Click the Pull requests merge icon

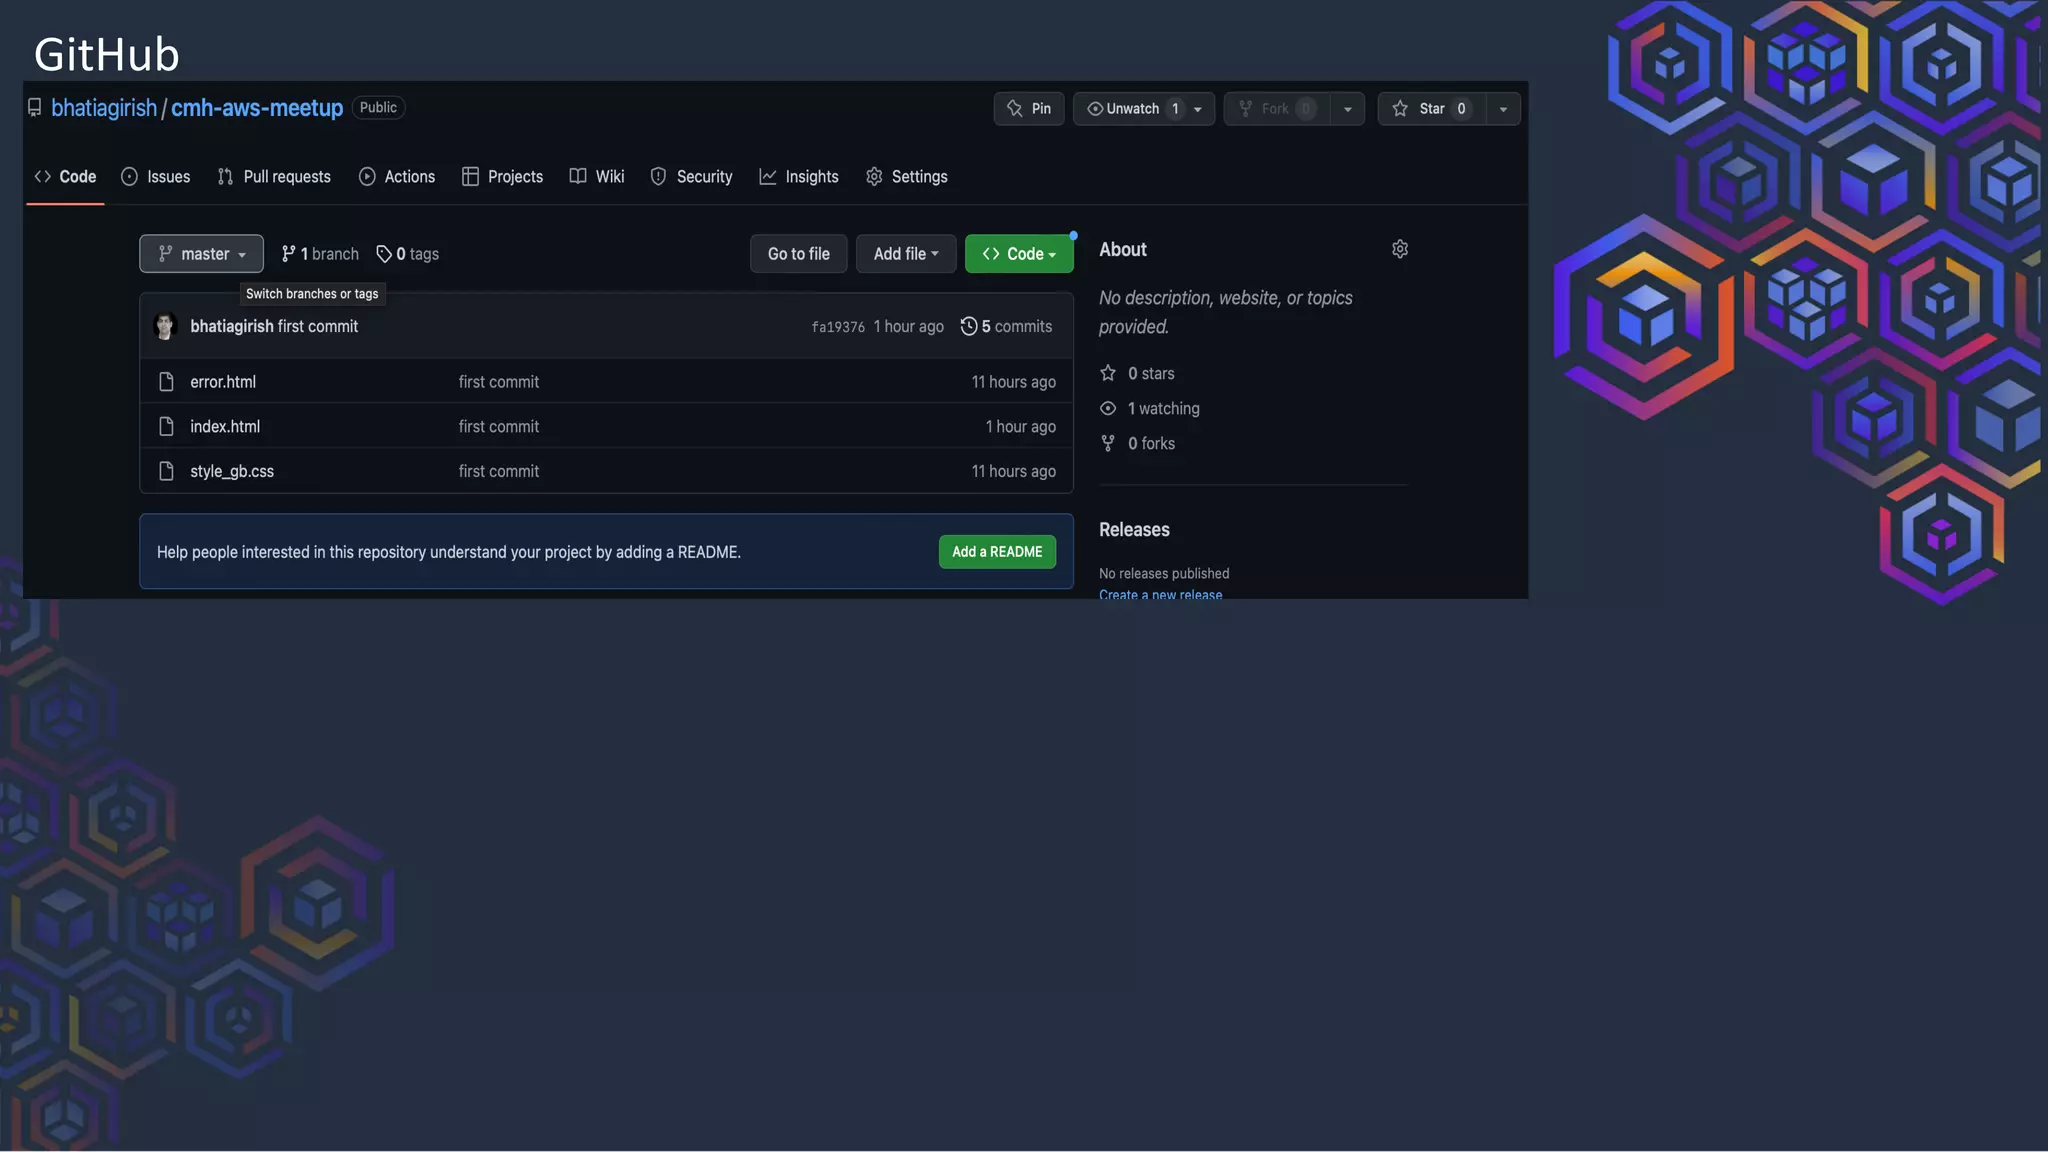[225, 177]
